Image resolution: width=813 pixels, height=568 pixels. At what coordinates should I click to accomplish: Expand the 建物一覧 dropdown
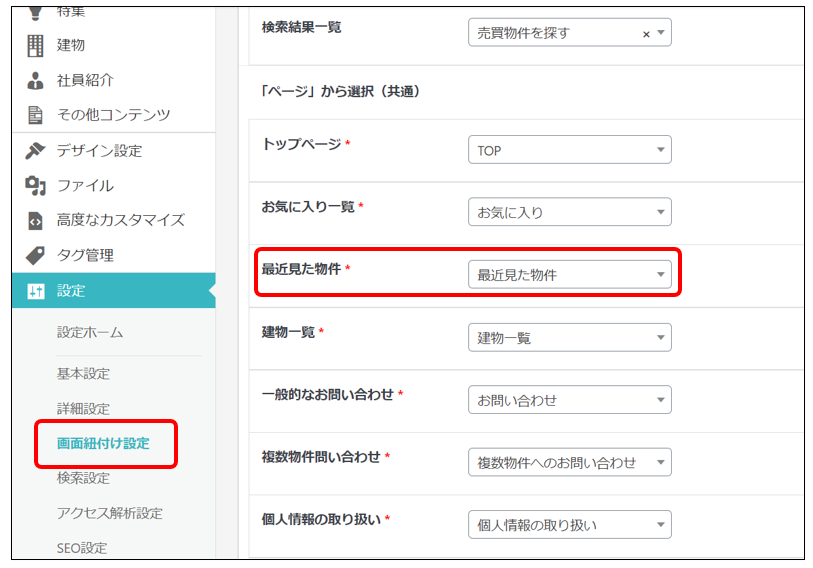click(569, 338)
